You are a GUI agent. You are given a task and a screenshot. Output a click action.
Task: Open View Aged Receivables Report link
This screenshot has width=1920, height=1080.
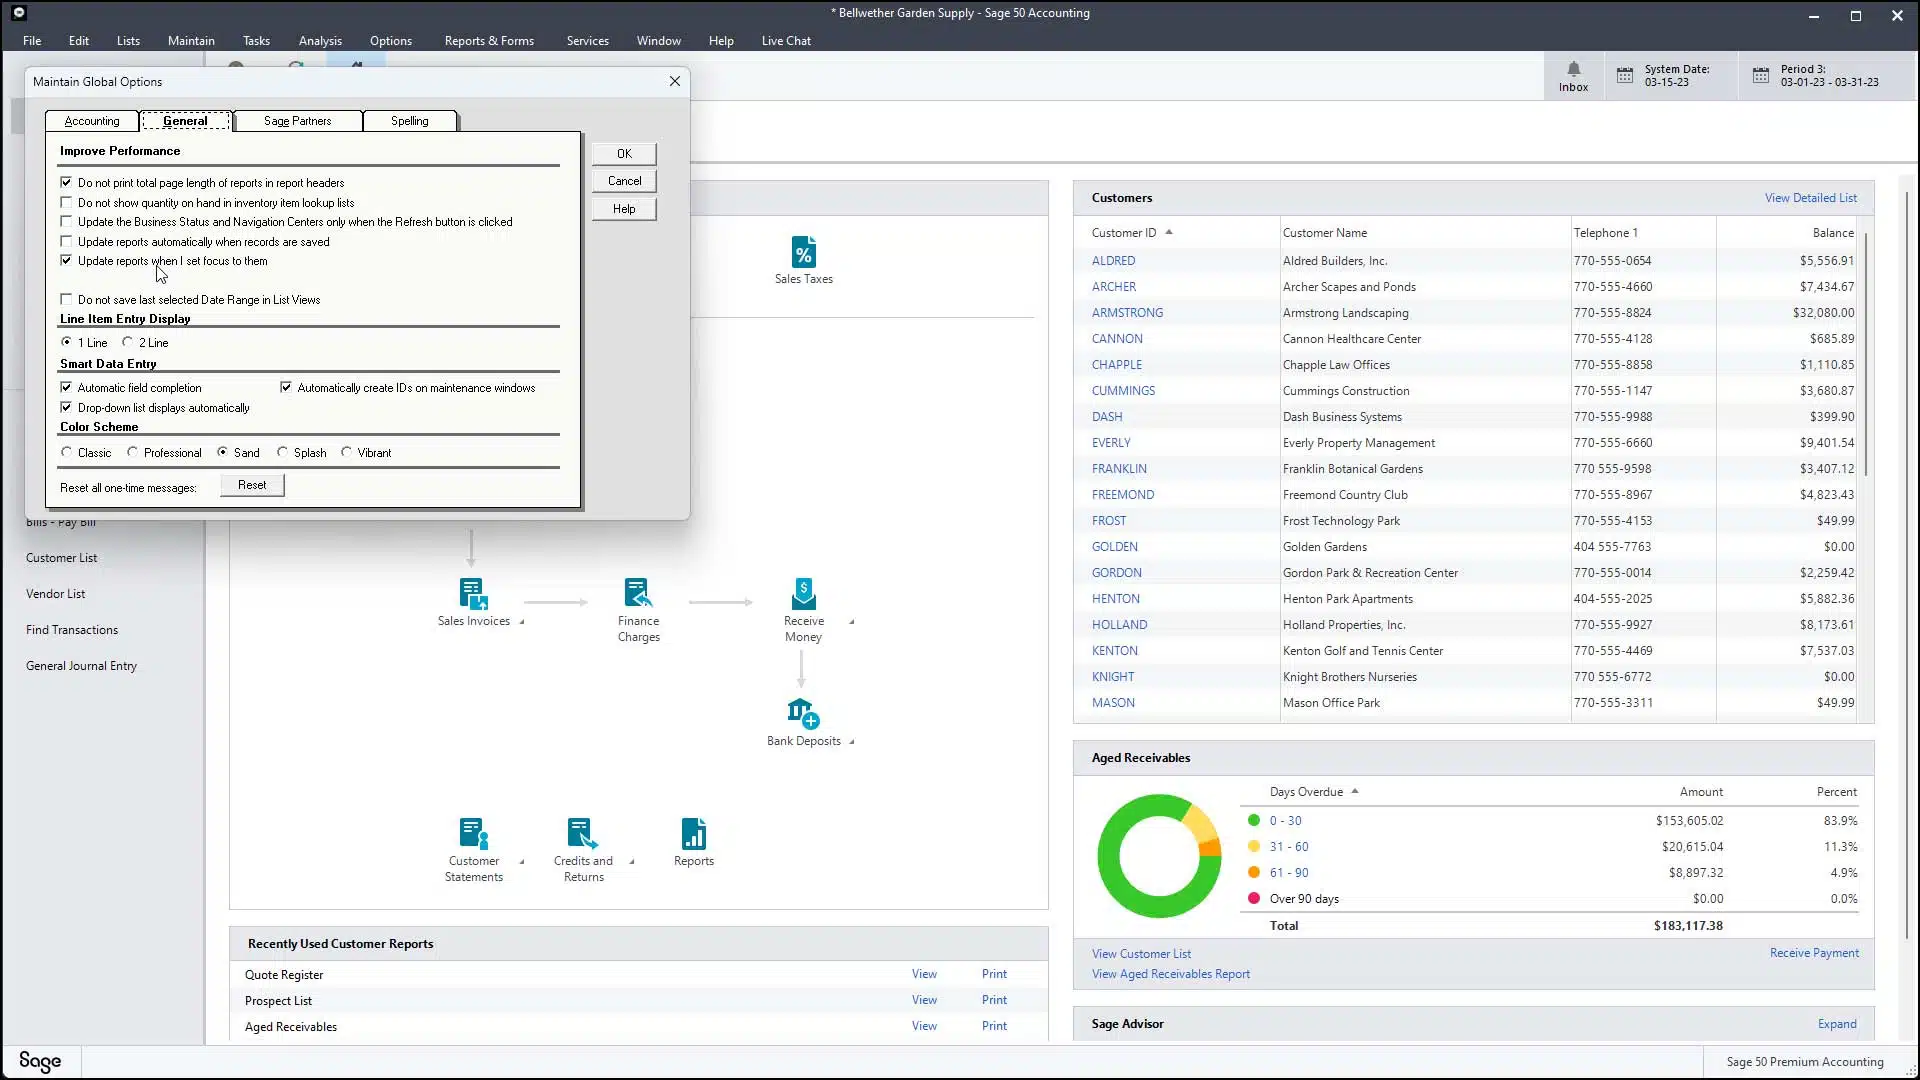coord(1170,974)
